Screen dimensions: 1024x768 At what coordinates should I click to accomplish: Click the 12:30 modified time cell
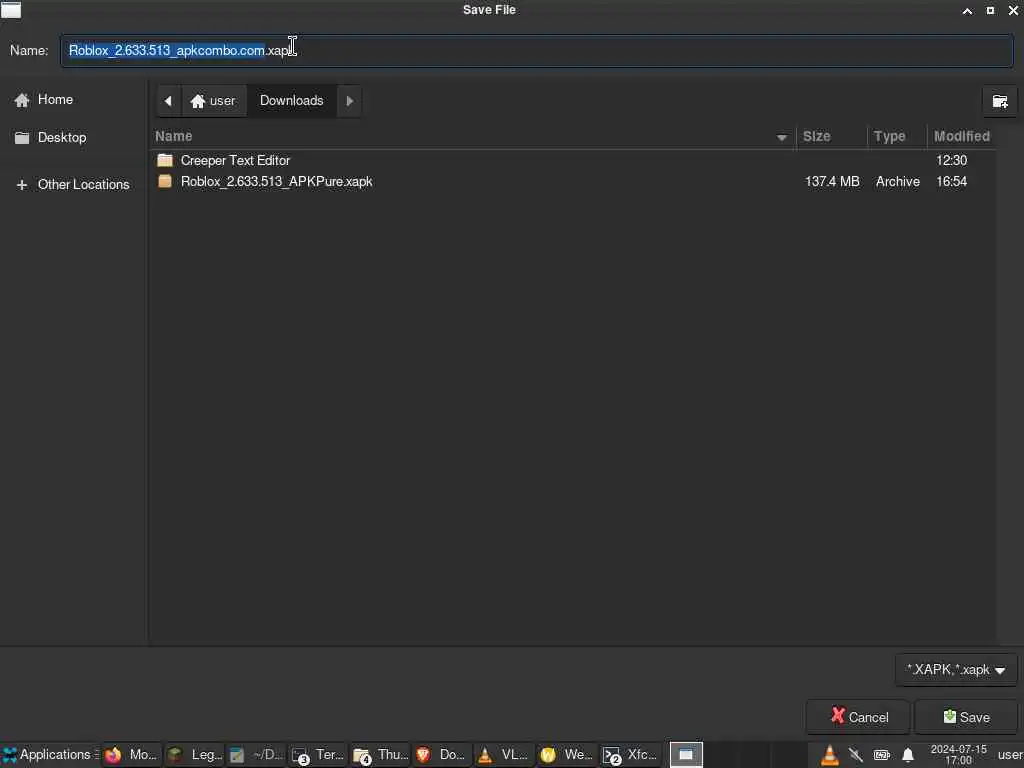(952, 160)
